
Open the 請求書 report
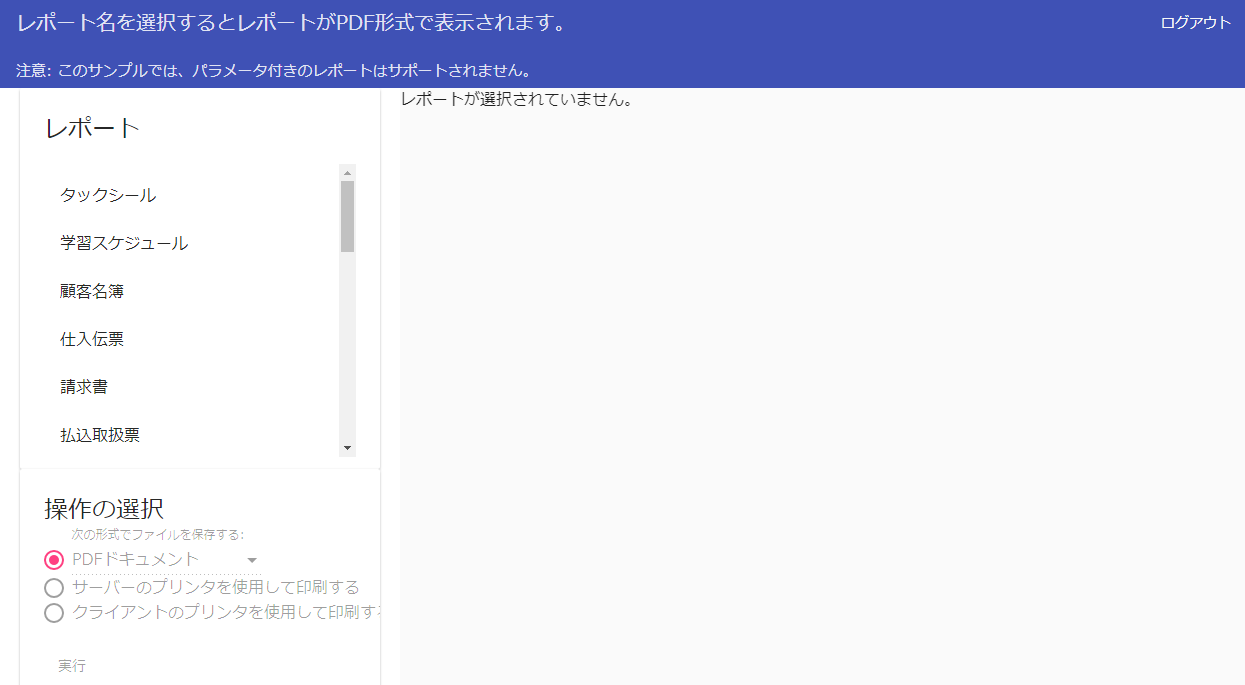(x=84, y=387)
